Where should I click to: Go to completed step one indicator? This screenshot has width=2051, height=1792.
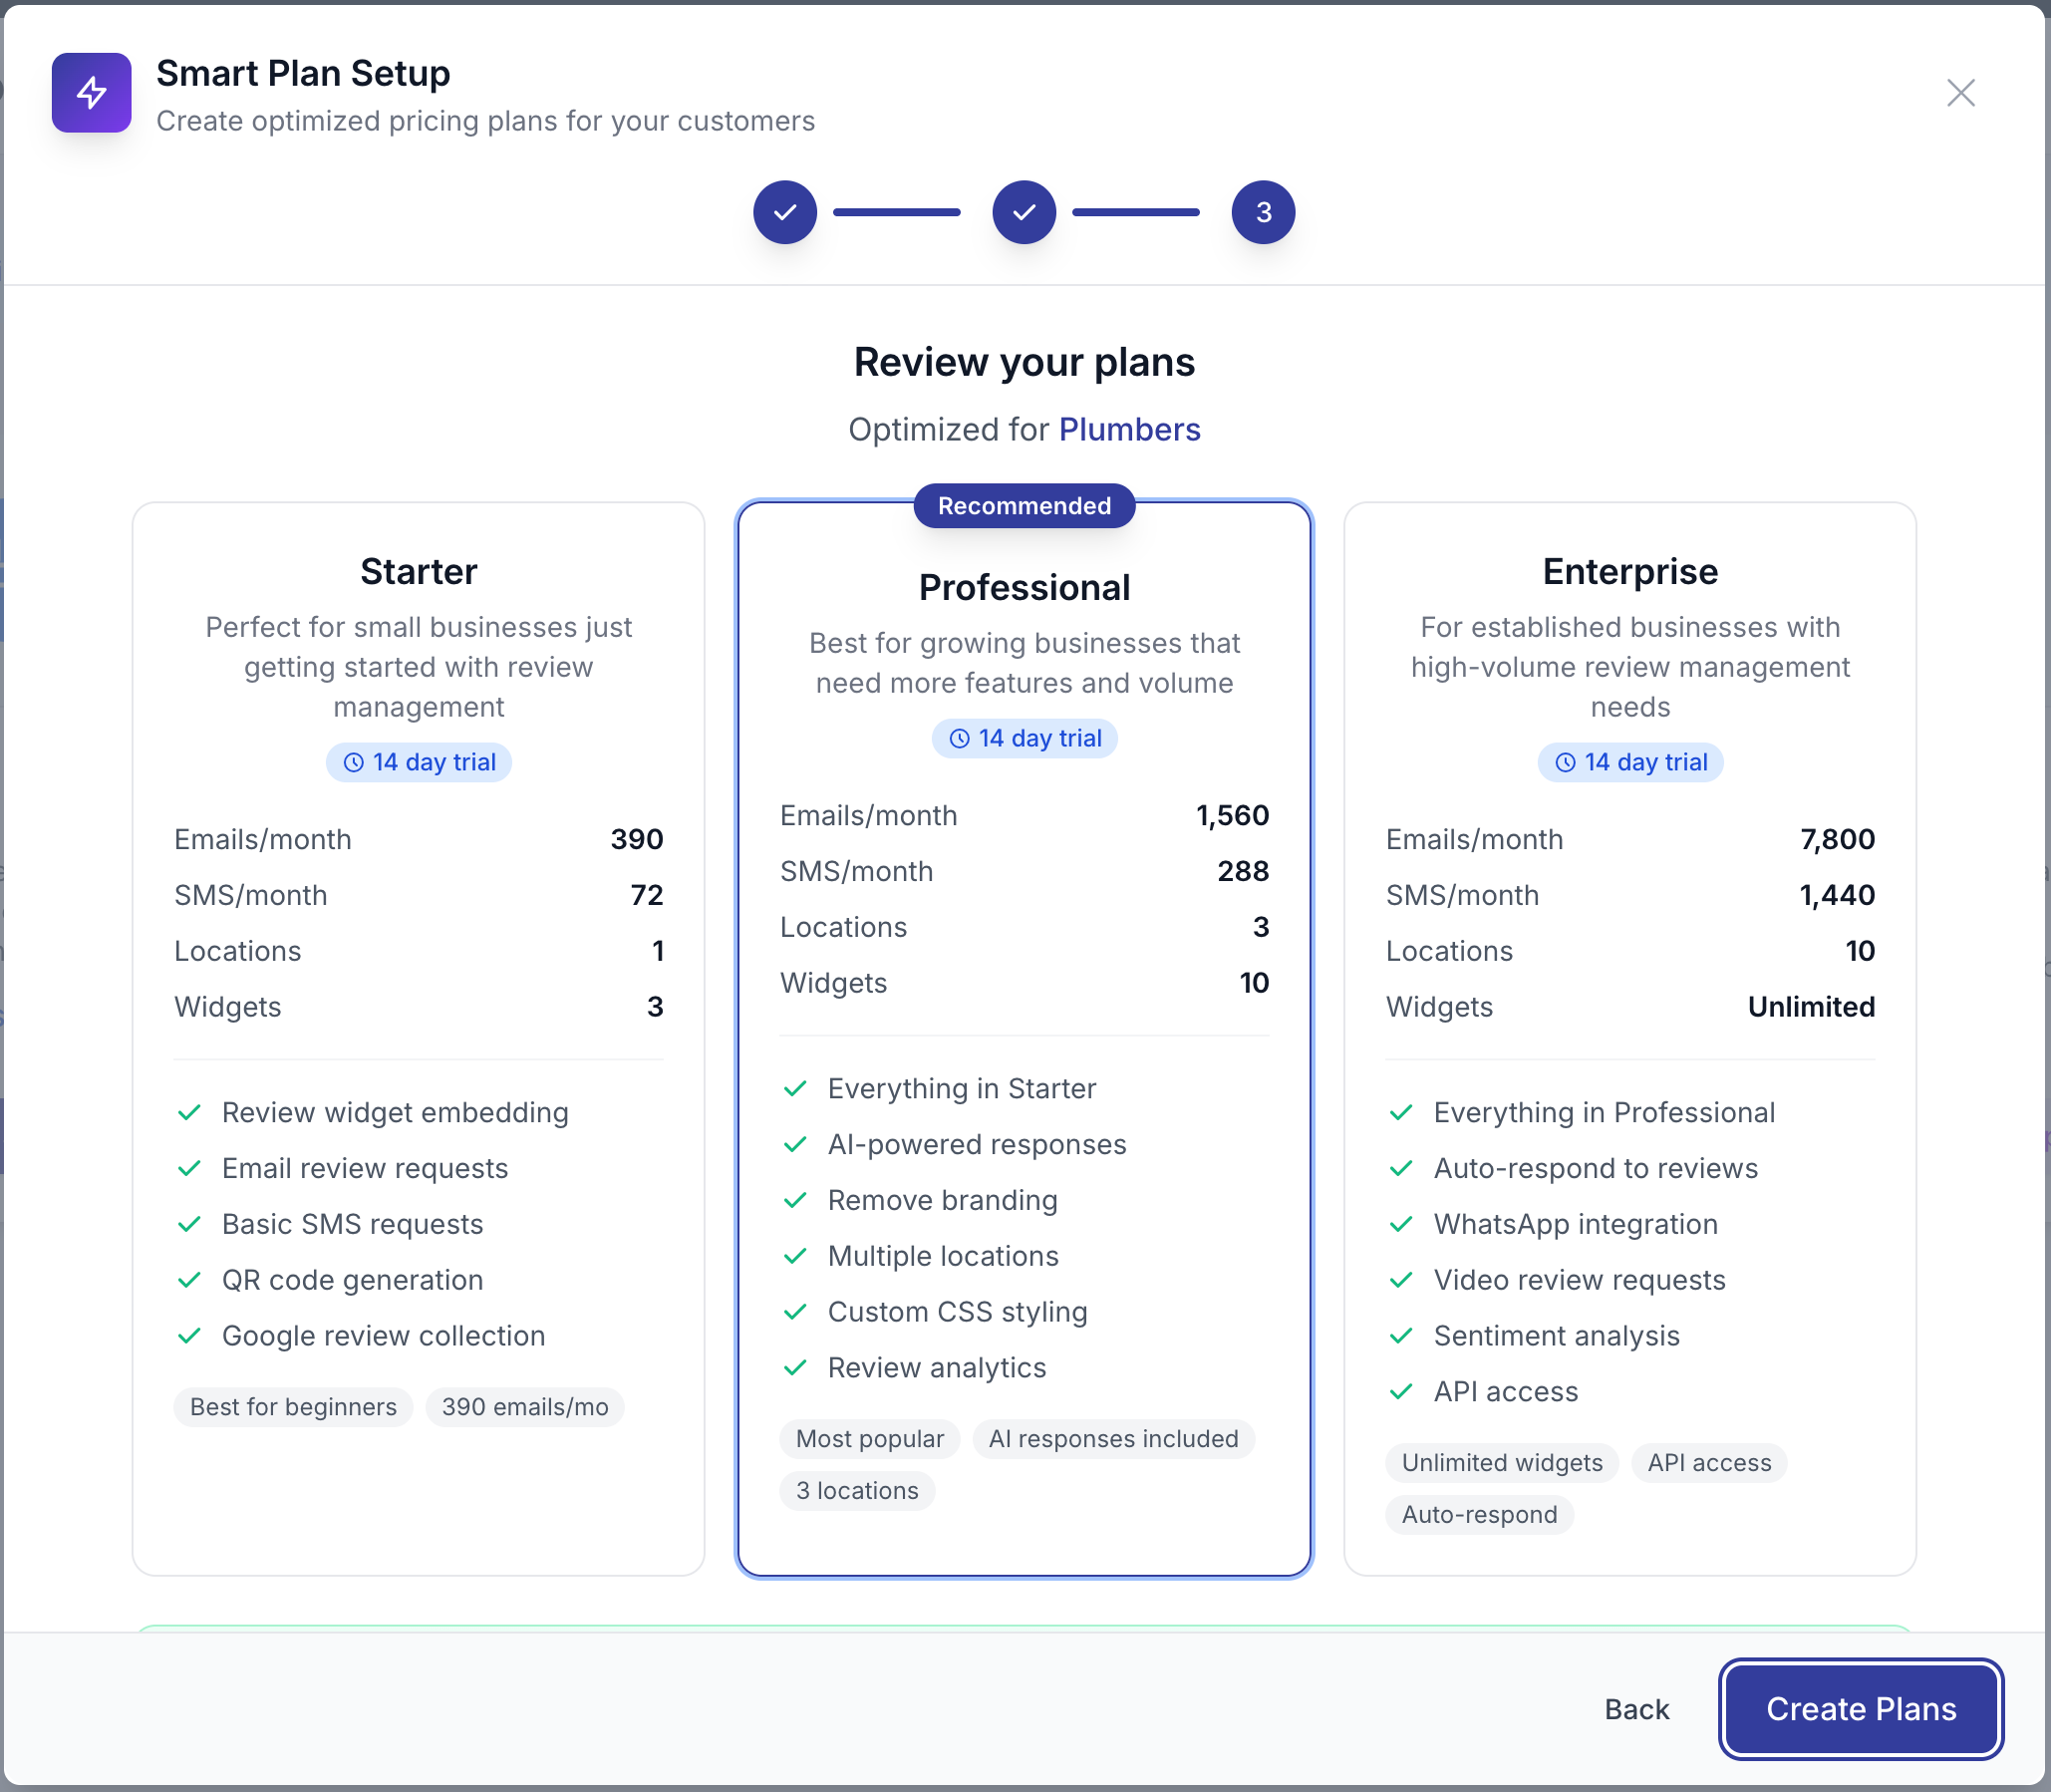point(785,212)
